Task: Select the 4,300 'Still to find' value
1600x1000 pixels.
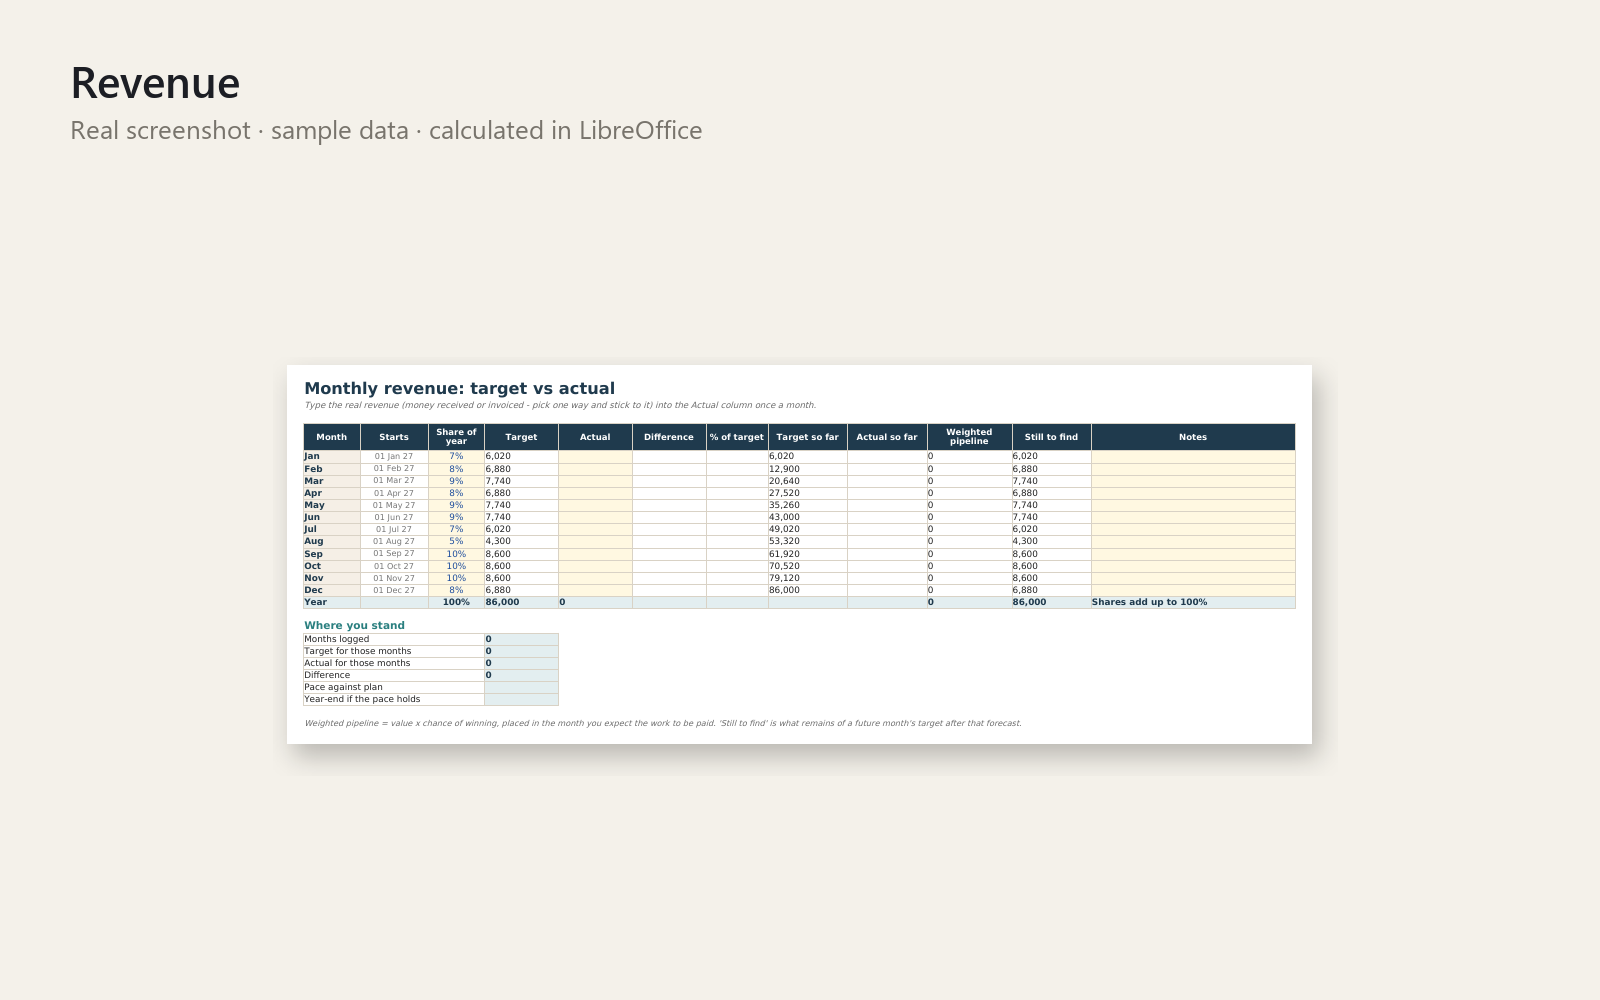Action: click(x=1051, y=542)
